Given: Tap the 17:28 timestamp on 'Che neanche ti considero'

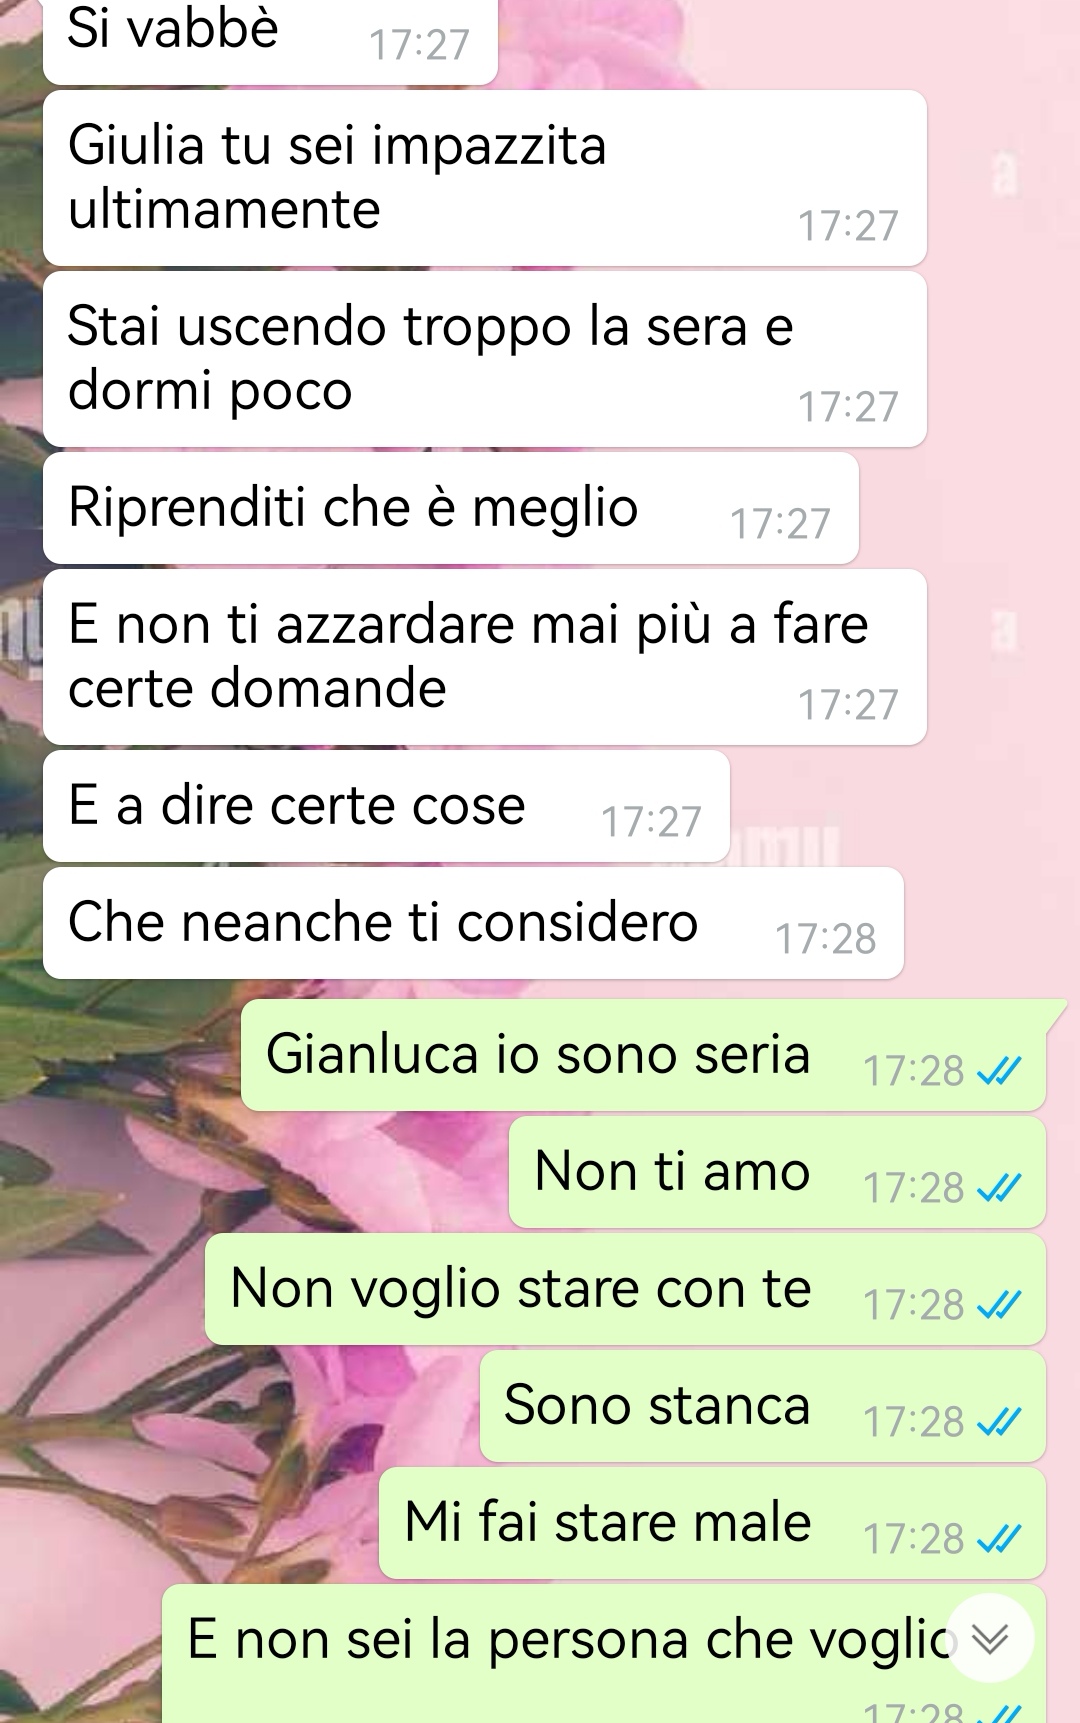Looking at the screenshot, I should pyautogui.click(x=826, y=939).
